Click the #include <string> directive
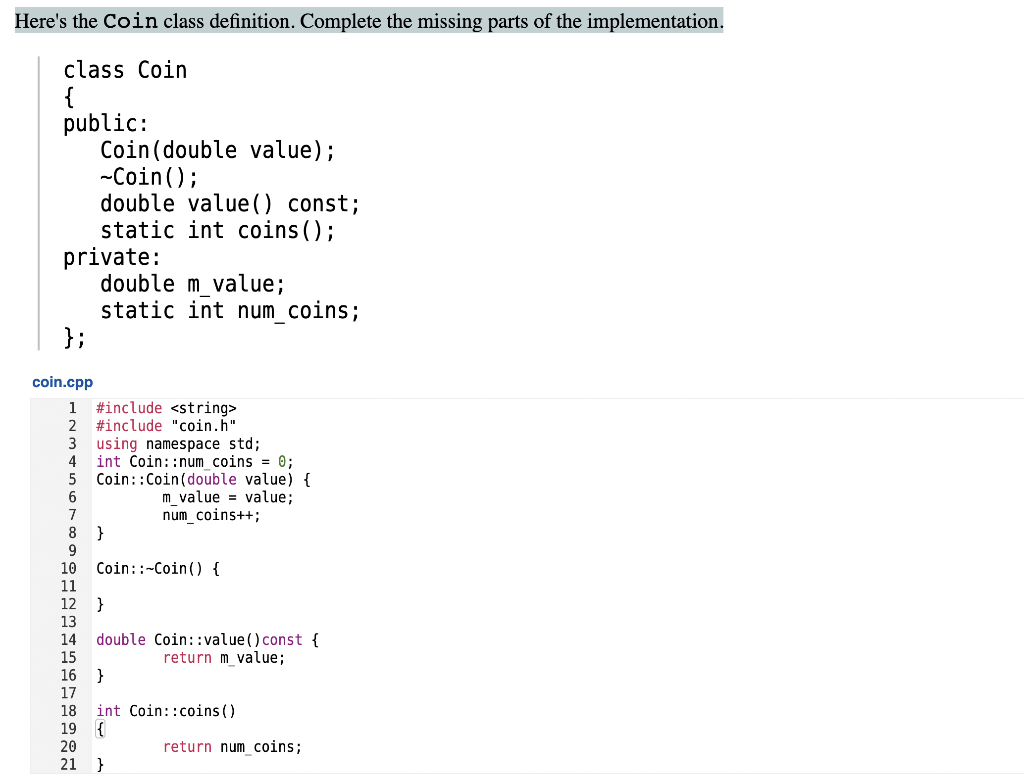This screenshot has width=1024, height=784. pos(165,408)
